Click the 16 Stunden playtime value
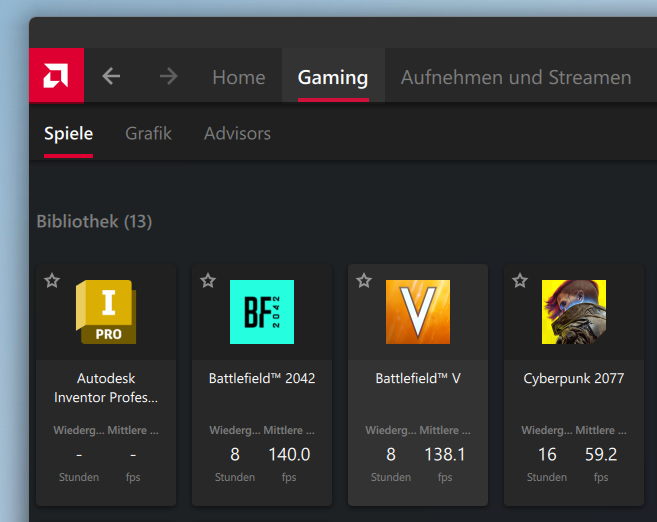Screen dimensions: 657x522 [547, 455]
